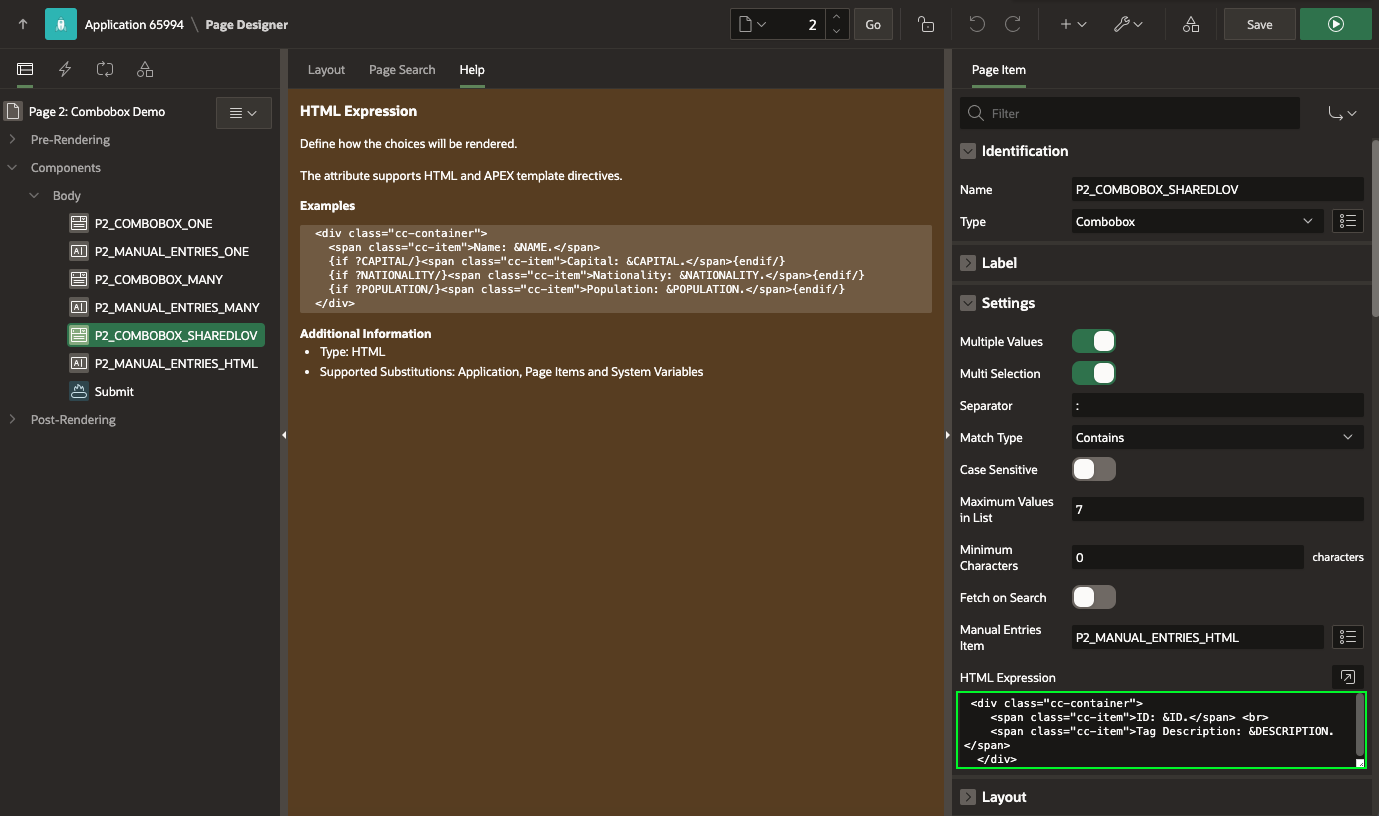Click the property editor vertical scrollbar
The image size is (1379, 816).
[x=1374, y=230]
